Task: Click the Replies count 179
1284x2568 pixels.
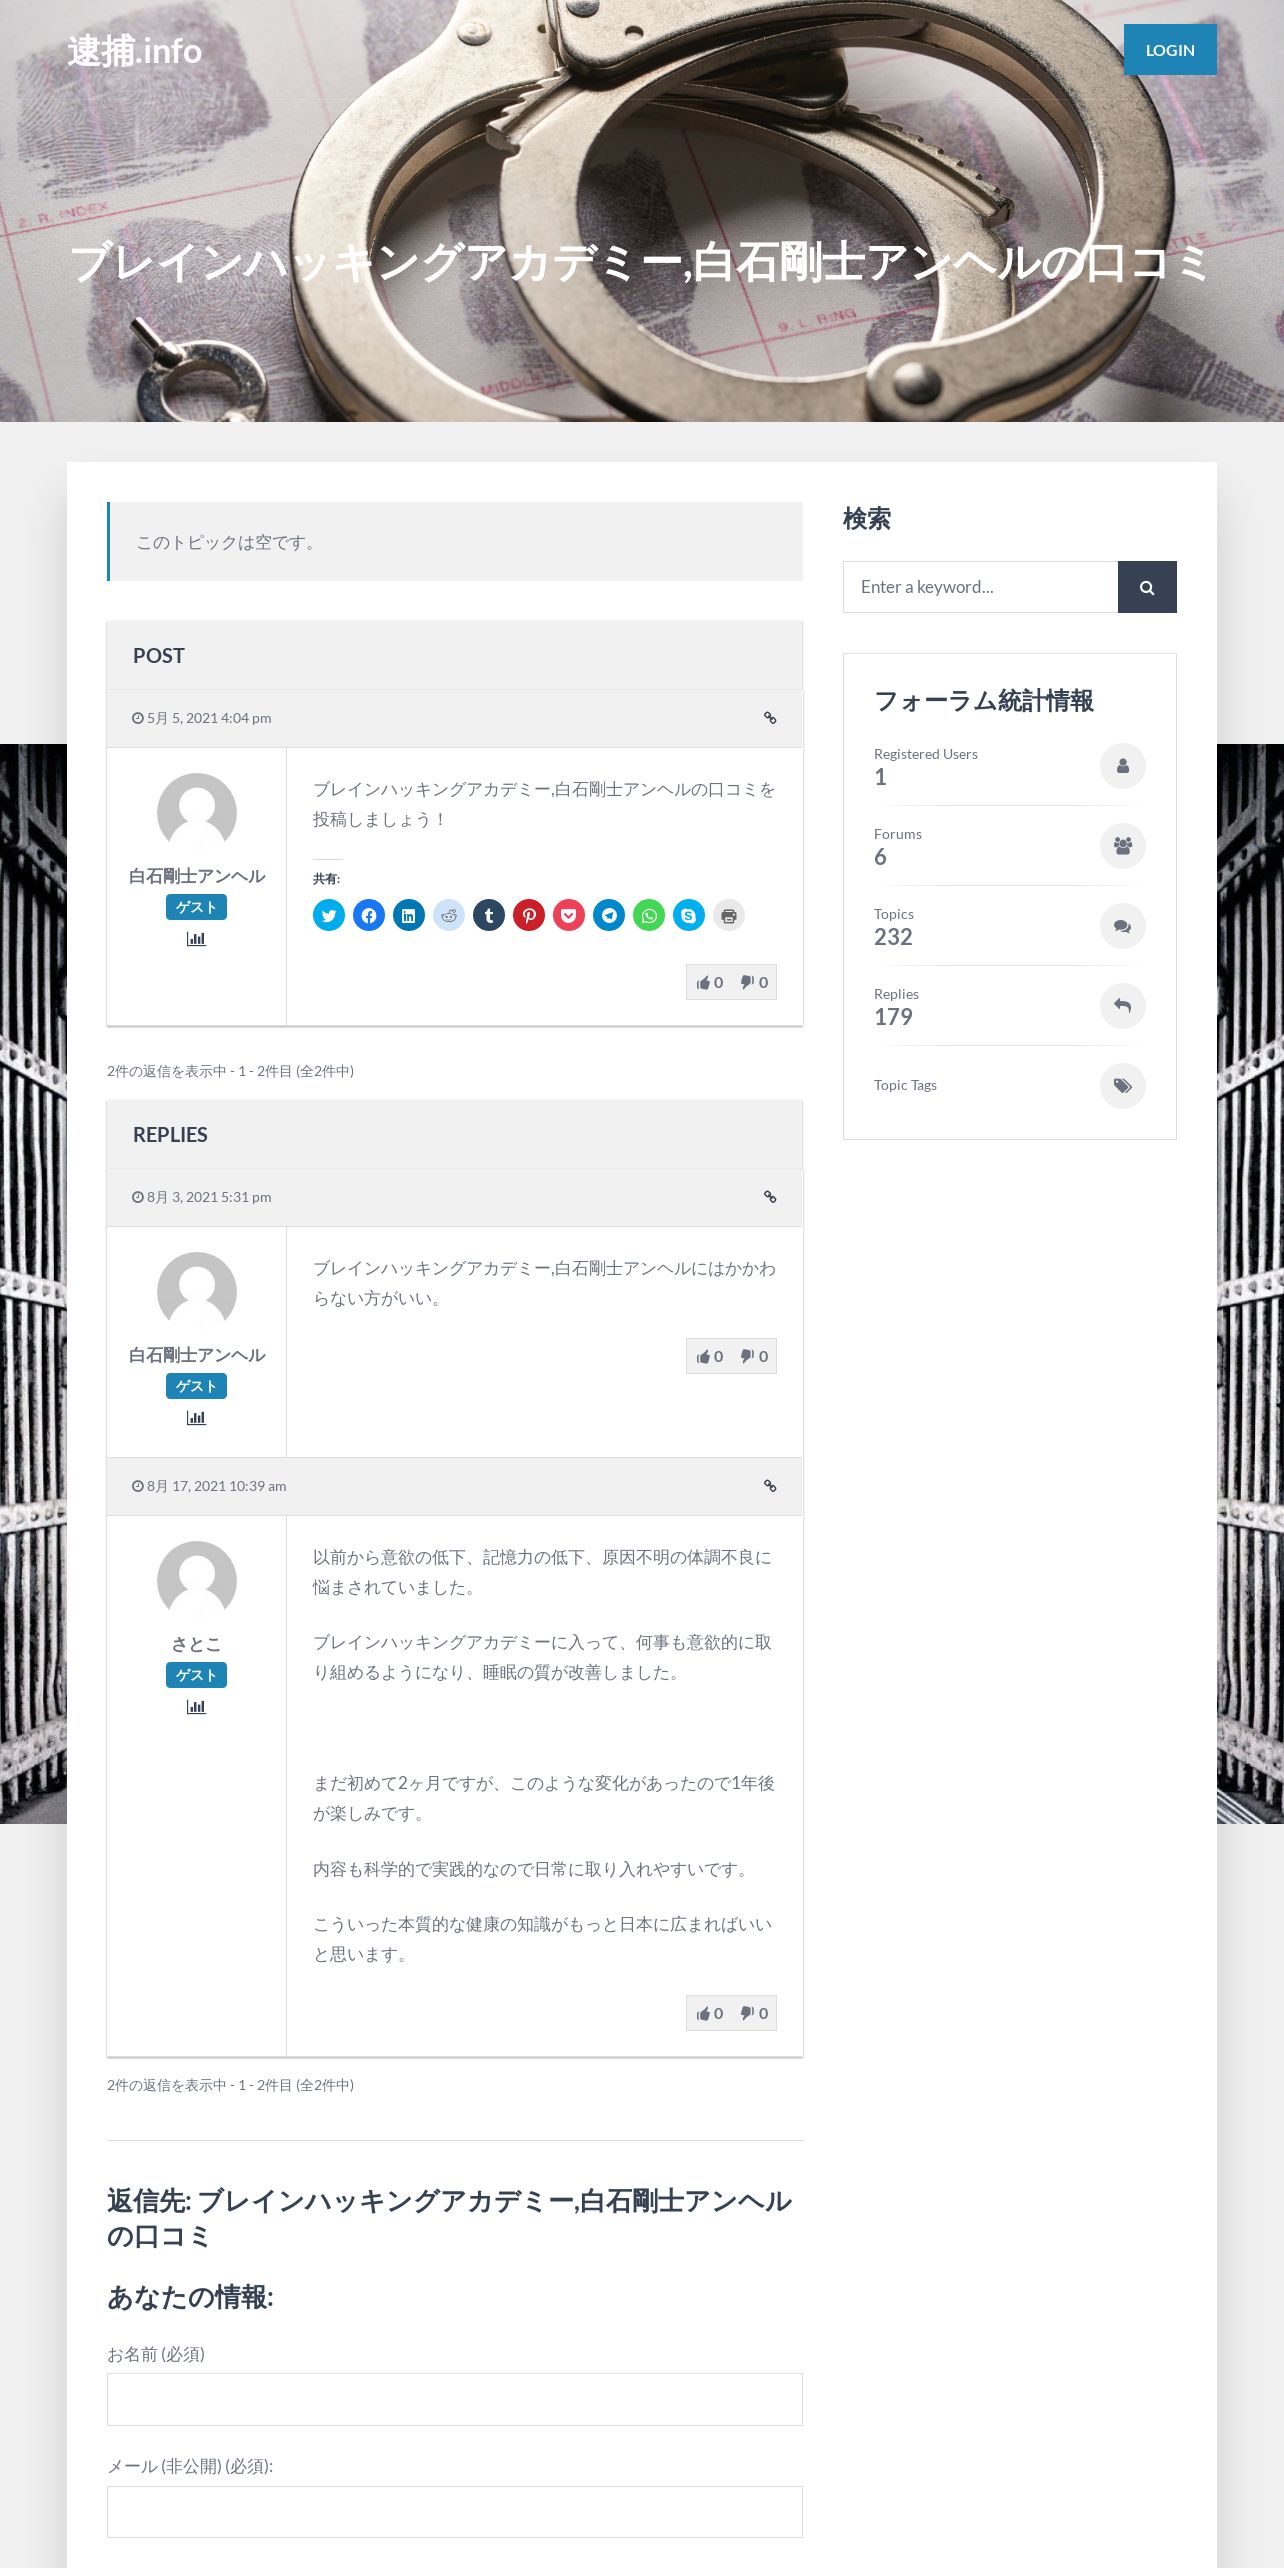Action: point(893,1017)
